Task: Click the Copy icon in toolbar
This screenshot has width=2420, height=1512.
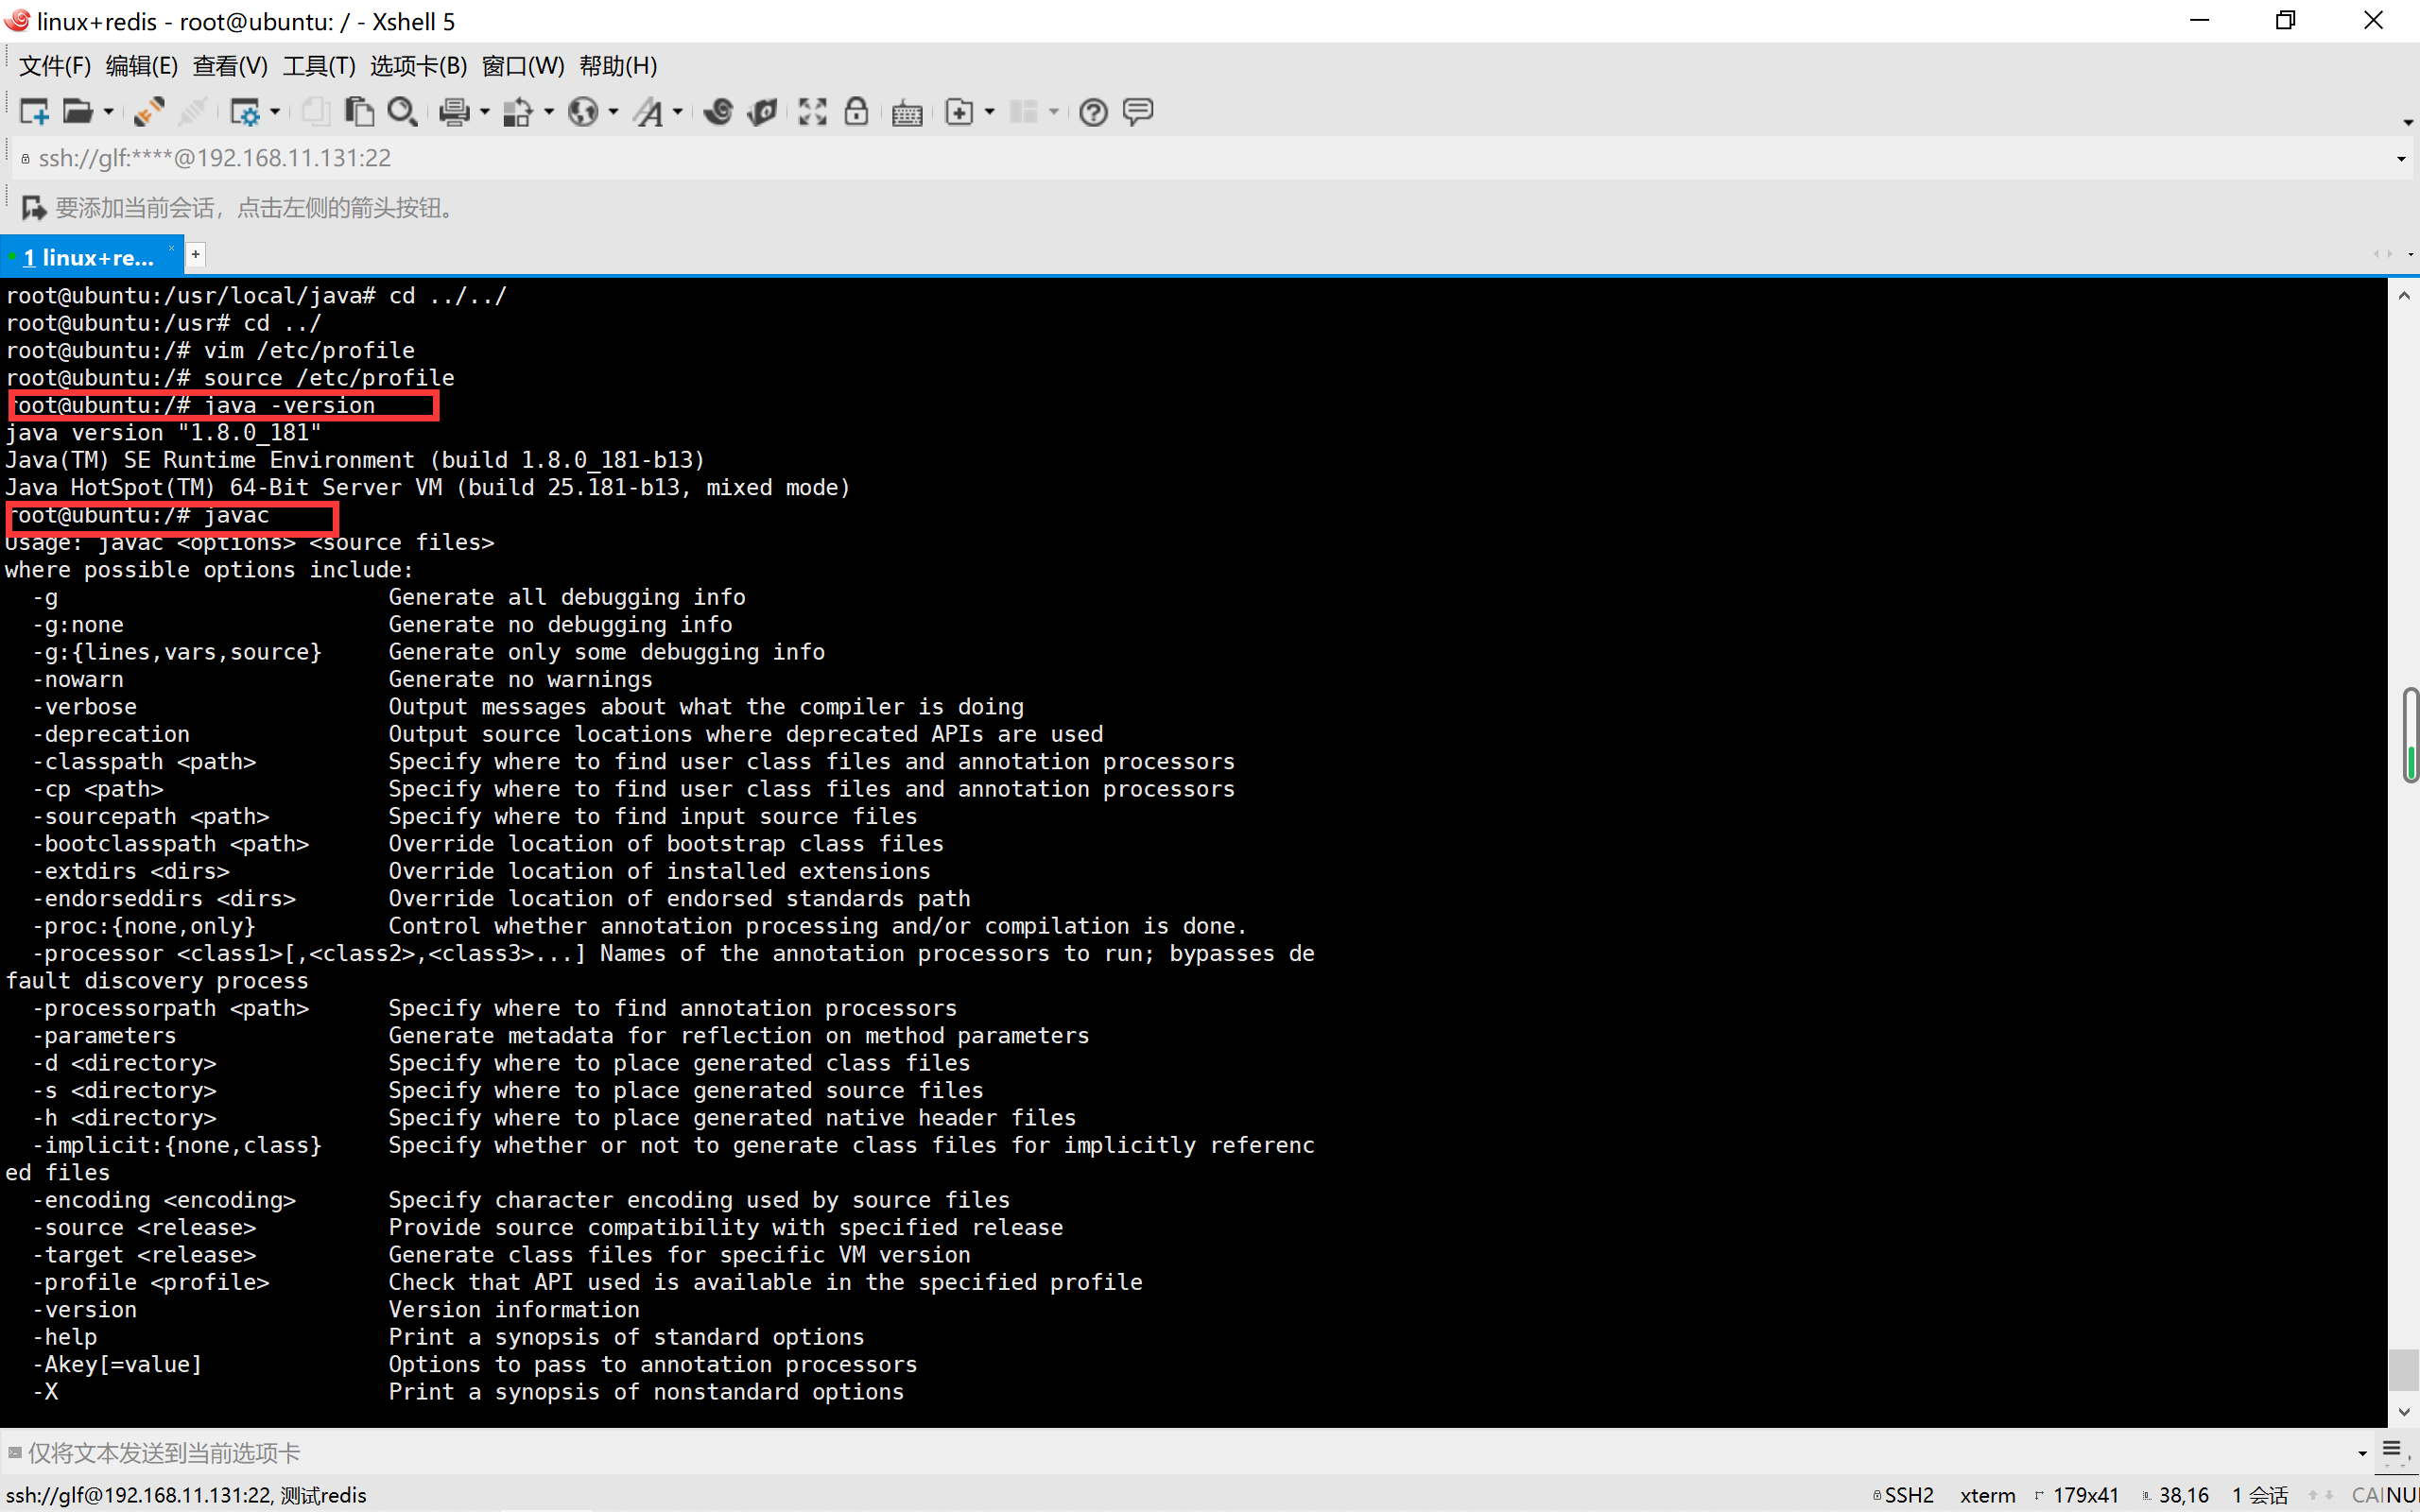Action: pos(315,112)
